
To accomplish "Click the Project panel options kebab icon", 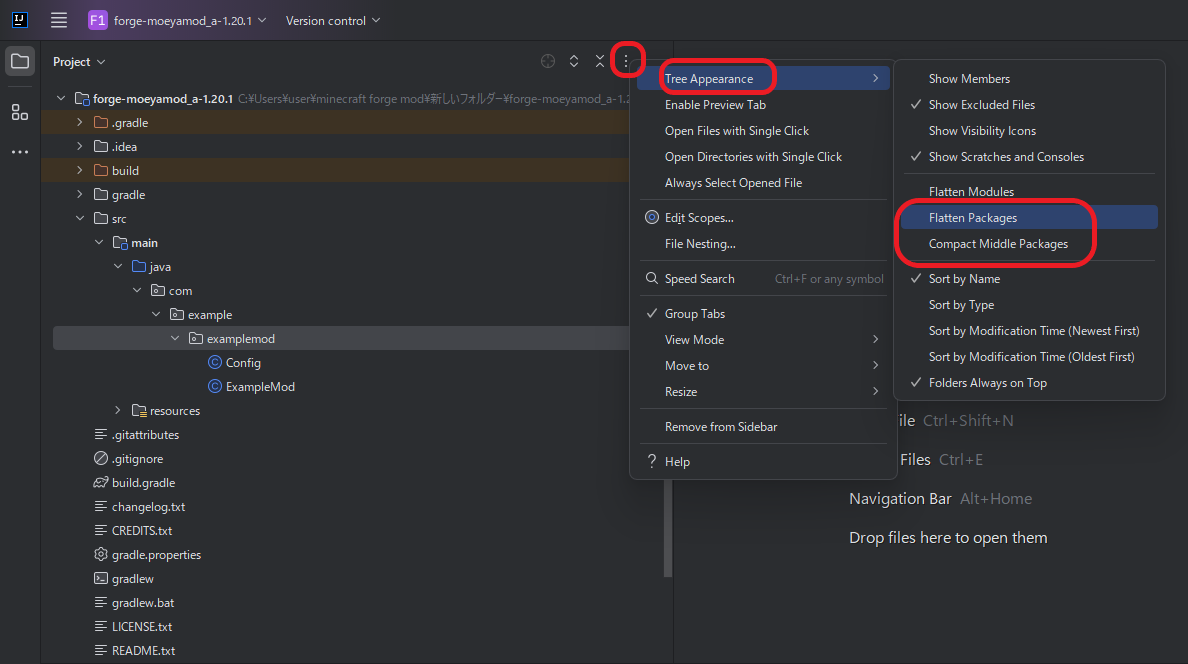I will pyautogui.click(x=626, y=62).
